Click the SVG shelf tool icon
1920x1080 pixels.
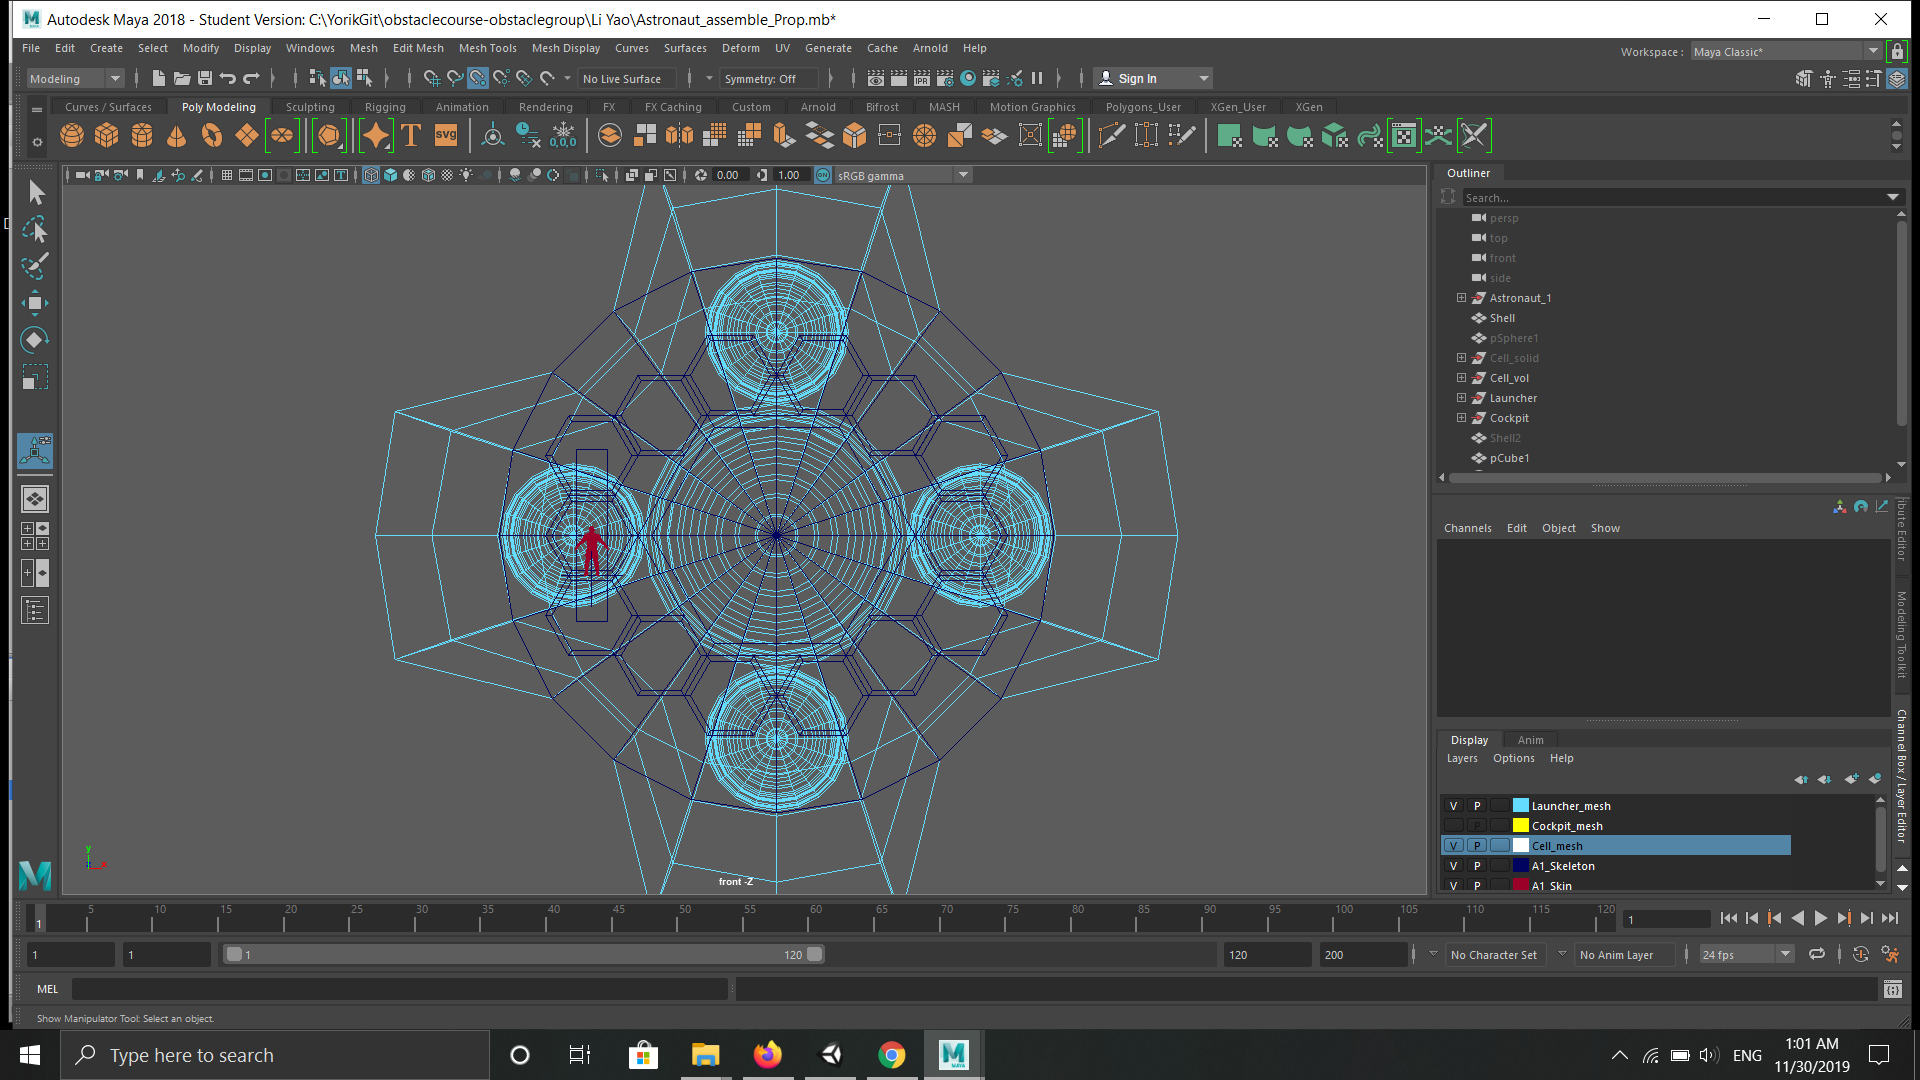[446, 136]
